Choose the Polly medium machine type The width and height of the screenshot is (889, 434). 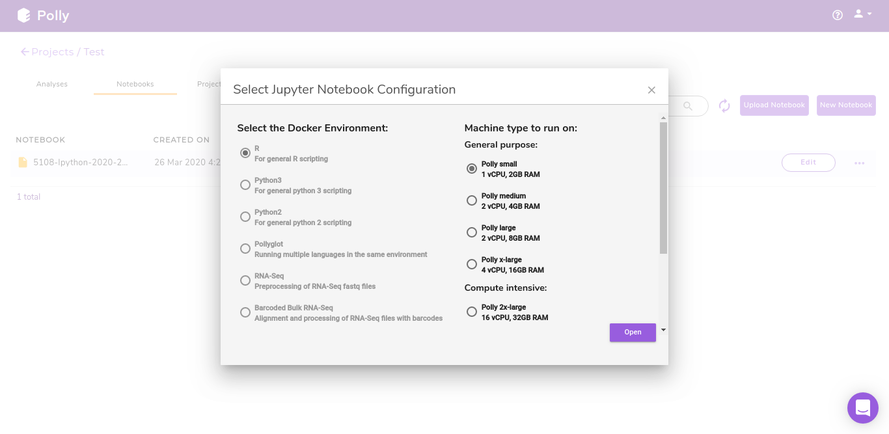pyautogui.click(x=471, y=200)
